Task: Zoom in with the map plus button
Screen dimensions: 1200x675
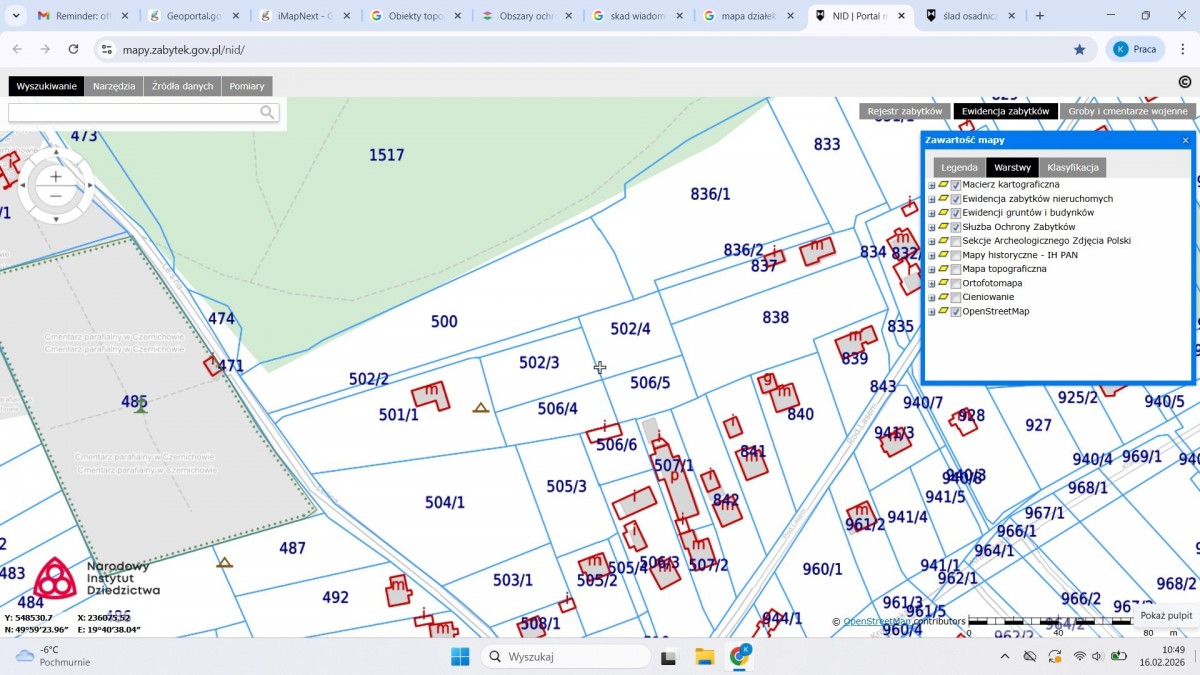Action: (x=56, y=176)
